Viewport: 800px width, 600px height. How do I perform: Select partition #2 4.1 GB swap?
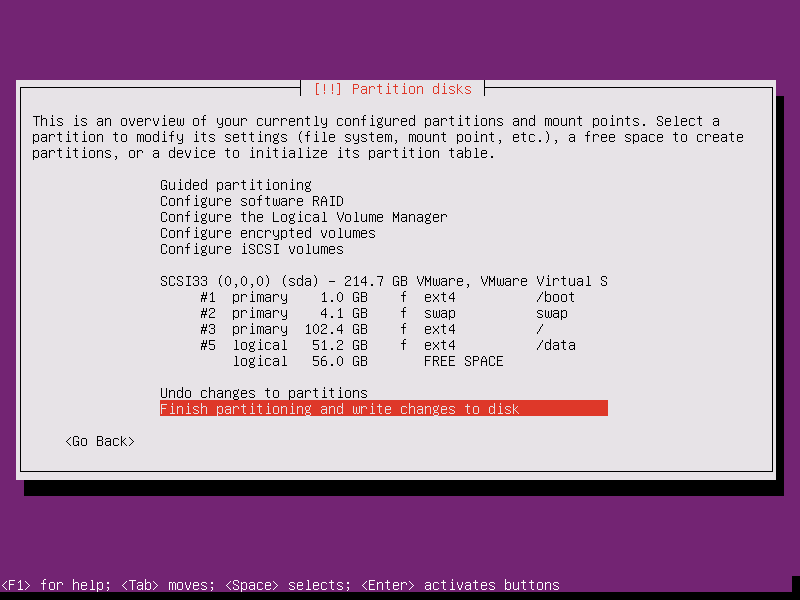tap(384, 313)
